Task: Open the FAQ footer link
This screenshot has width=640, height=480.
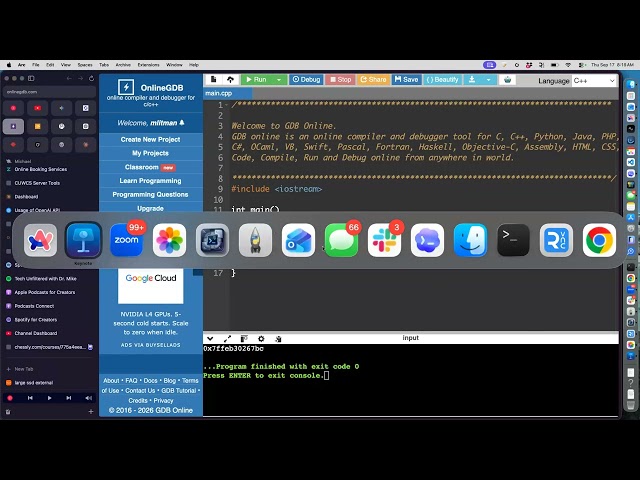Action: pyautogui.click(x=131, y=380)
